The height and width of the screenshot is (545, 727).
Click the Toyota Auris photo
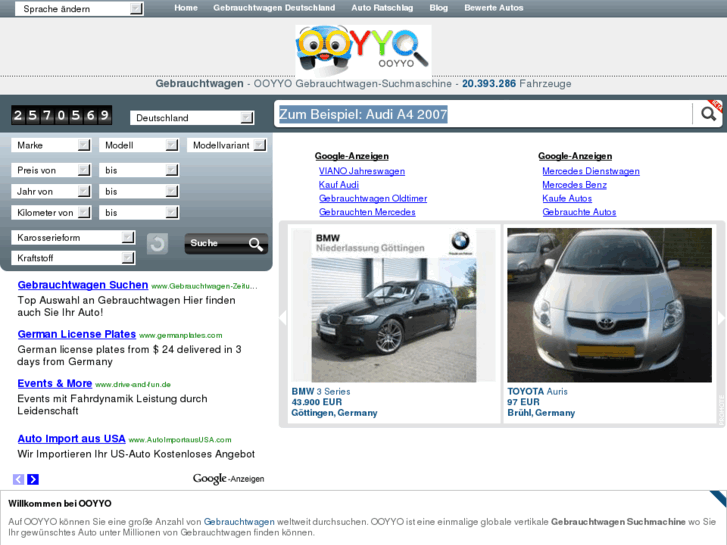click(609, 305)
